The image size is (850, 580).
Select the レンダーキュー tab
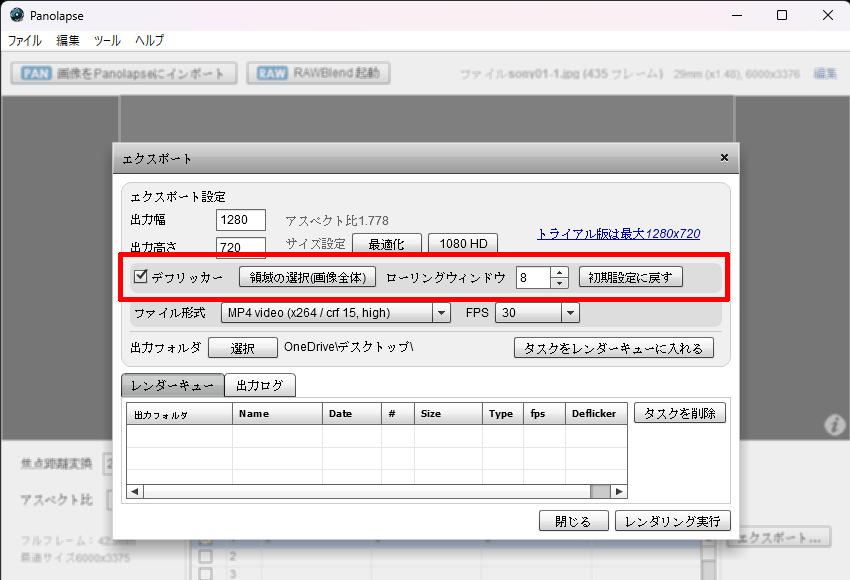(x=172, y=385)
